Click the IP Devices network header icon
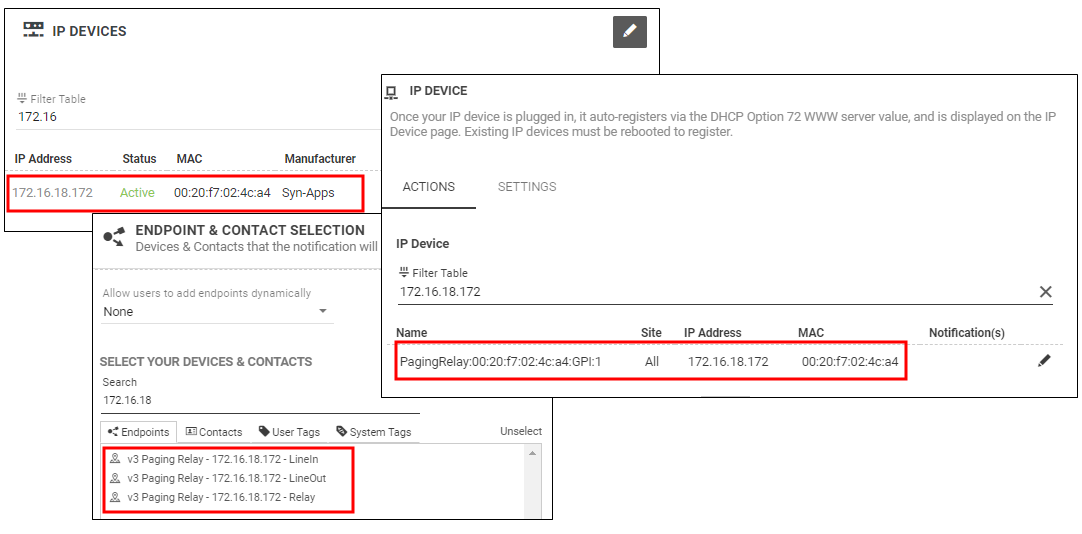The image size is (1082, 534). pos(33,30)
